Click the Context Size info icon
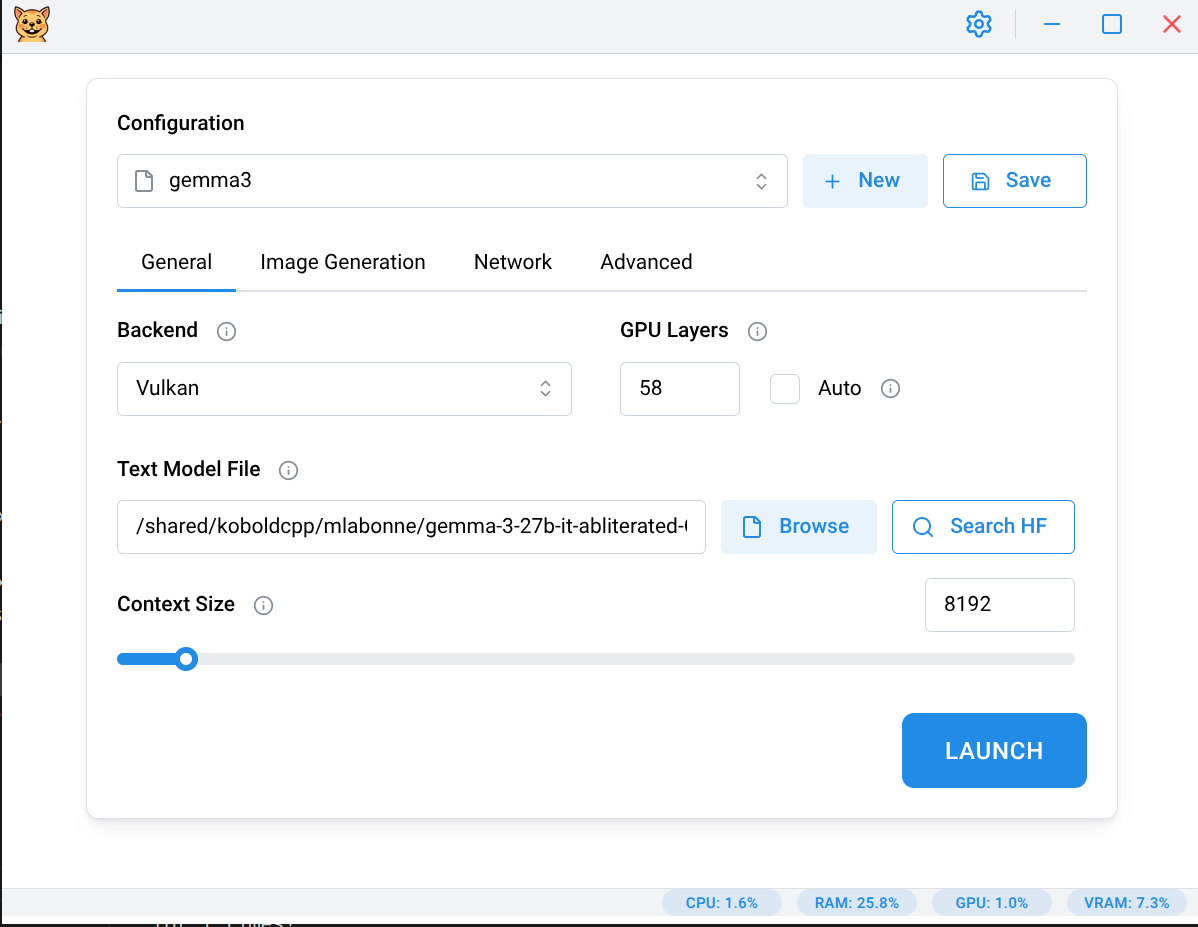The image size is (1198, 927). (x=263, y=605)
